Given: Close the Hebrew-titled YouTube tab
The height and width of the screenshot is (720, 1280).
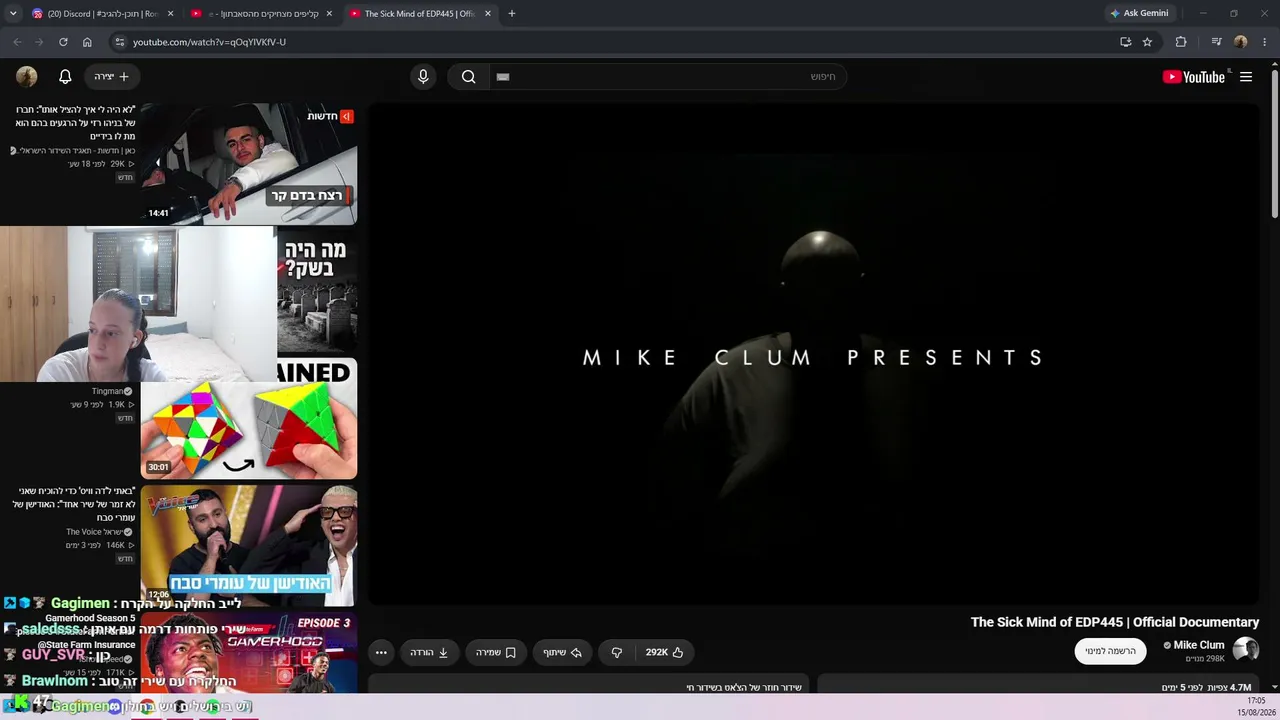Looking at the screenshot, I should 329,14.
